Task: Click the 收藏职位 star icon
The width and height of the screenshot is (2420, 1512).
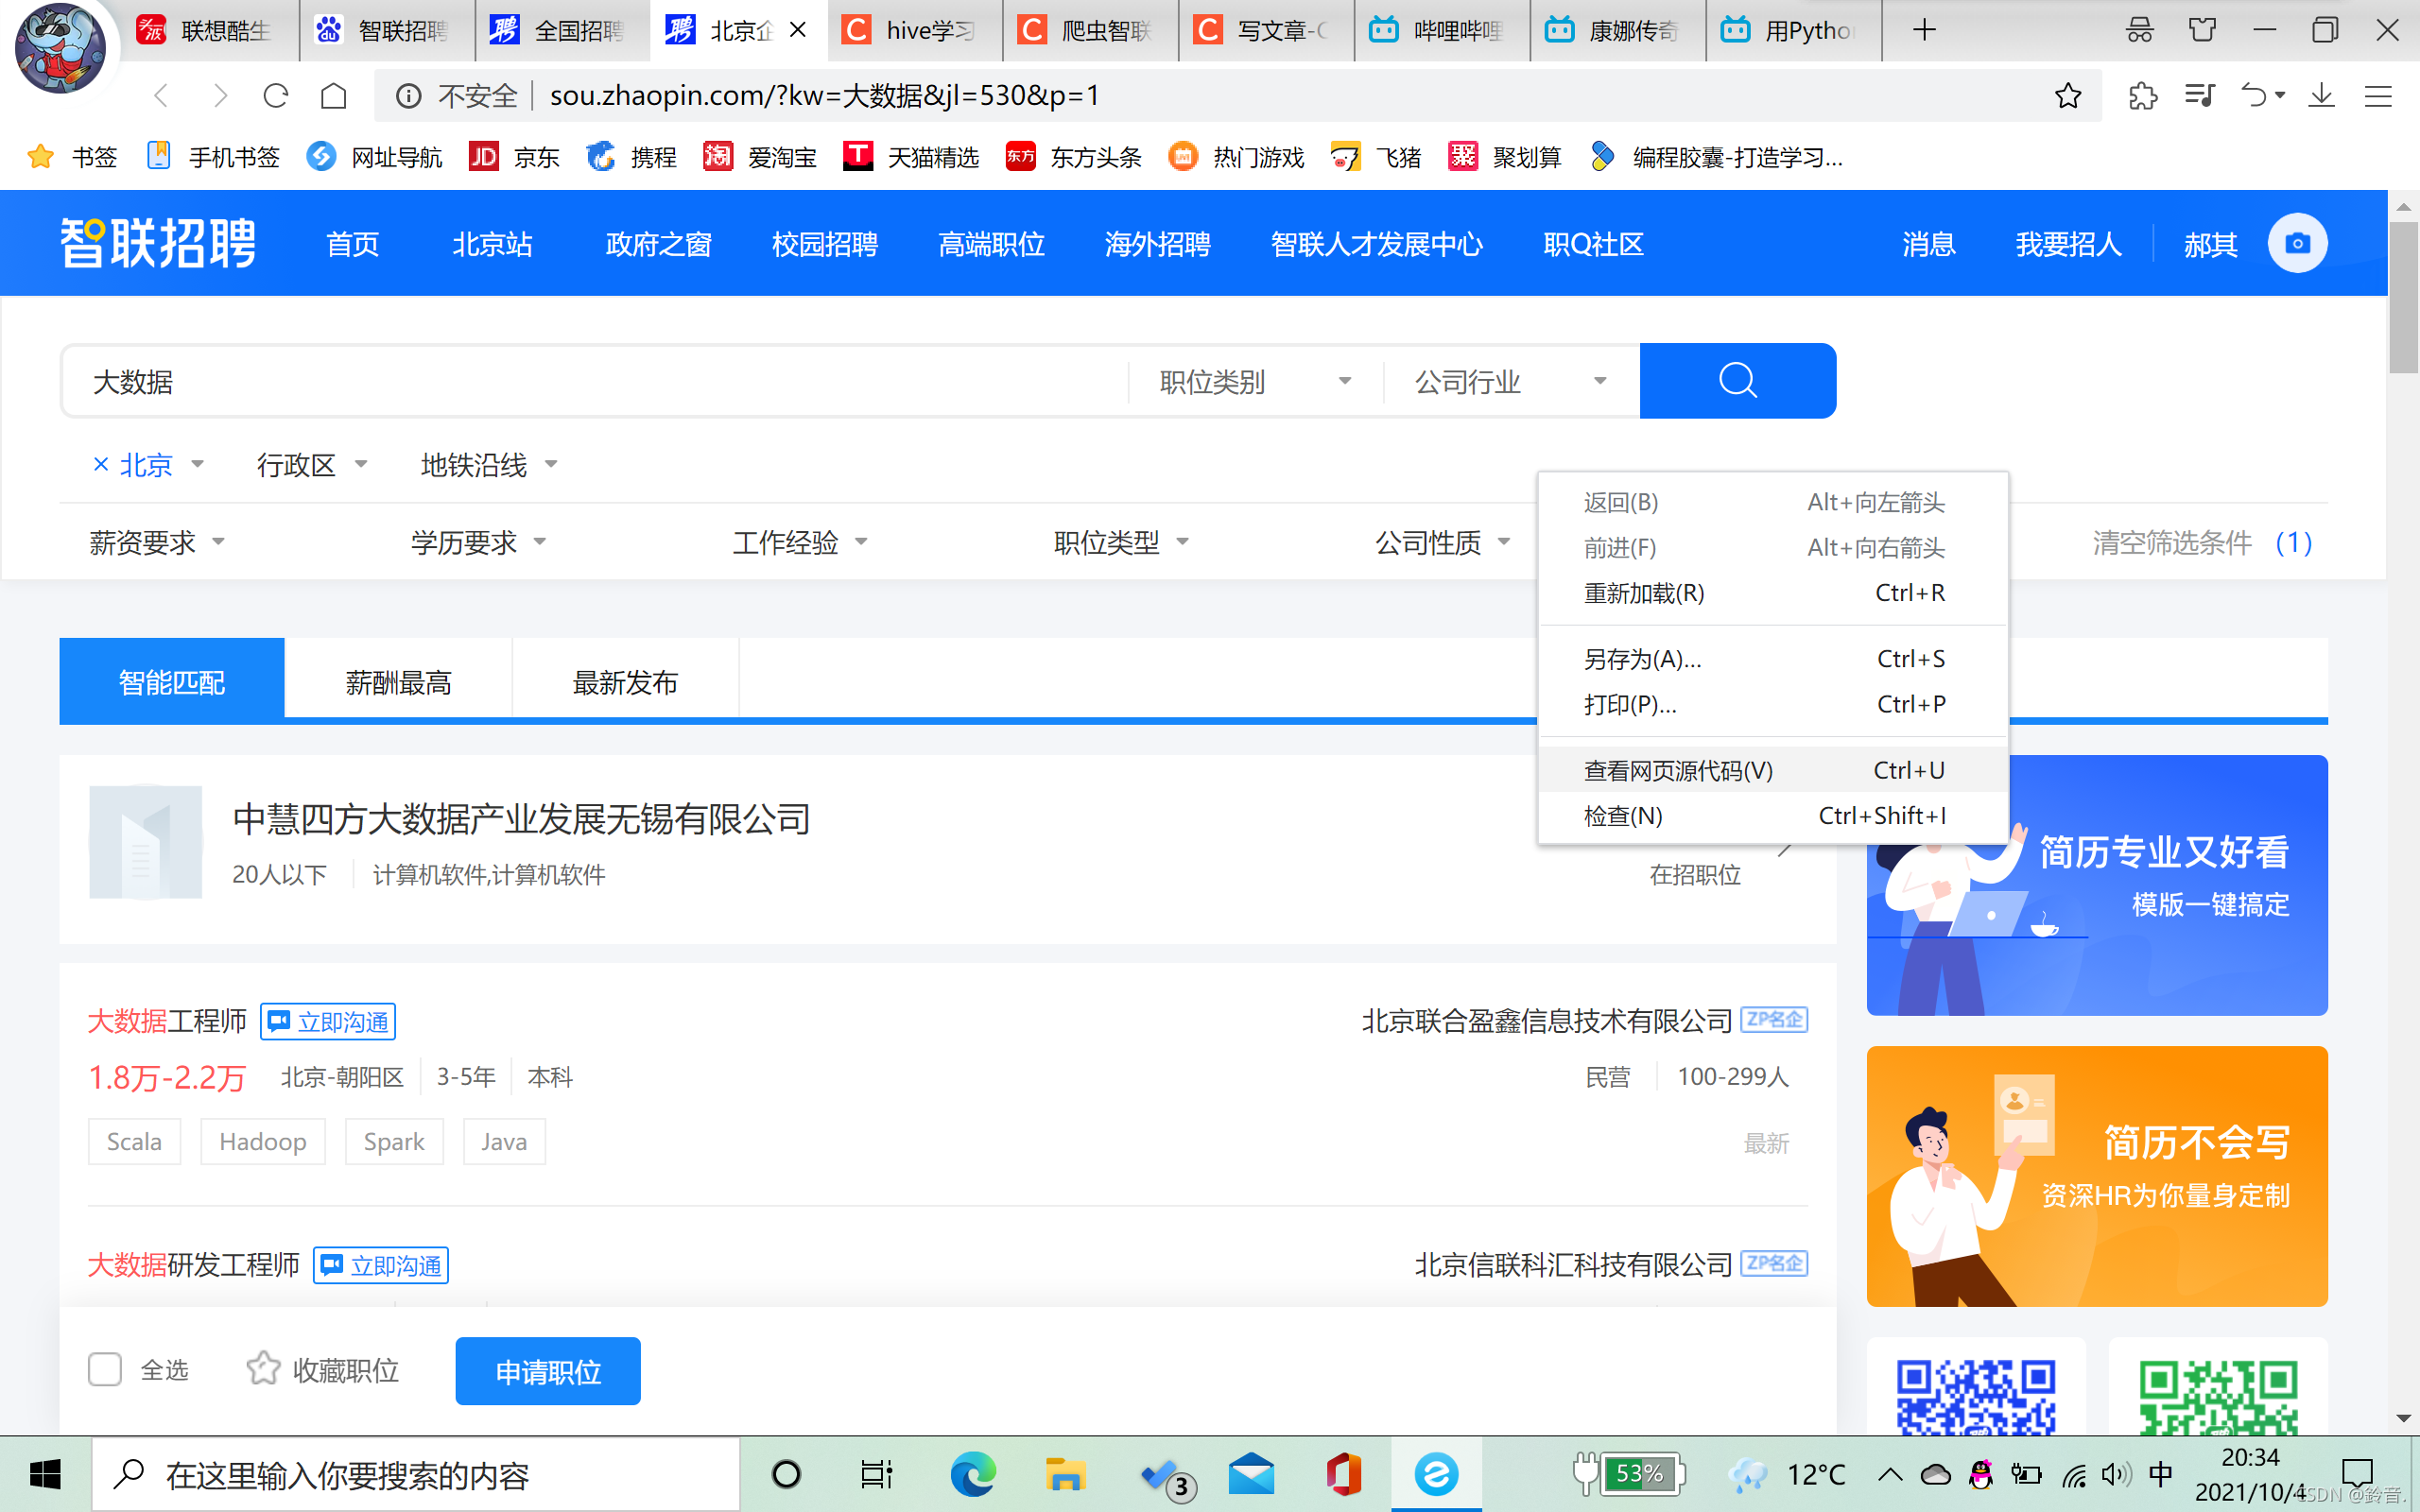Action: click(263, 1369)
